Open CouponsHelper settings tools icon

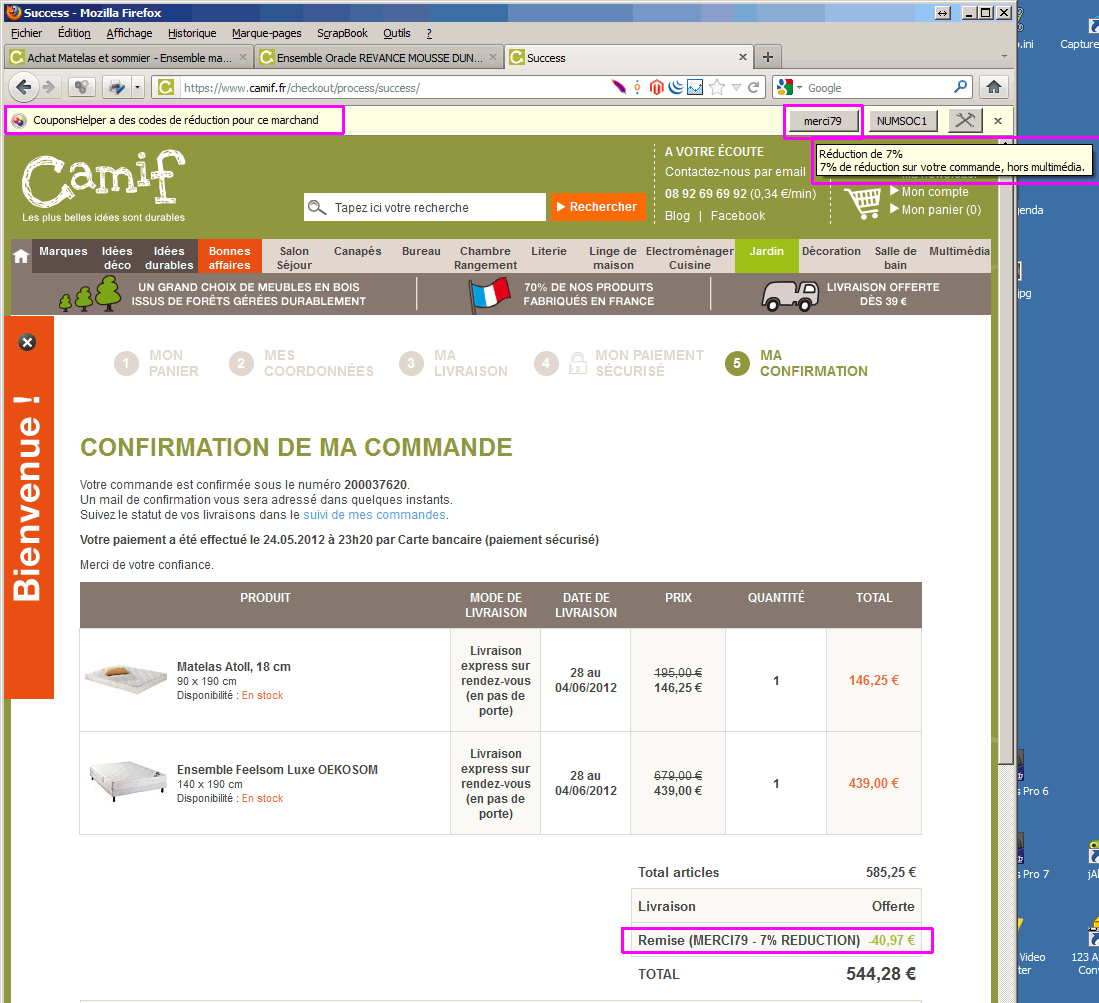click(x=965, y=121)
